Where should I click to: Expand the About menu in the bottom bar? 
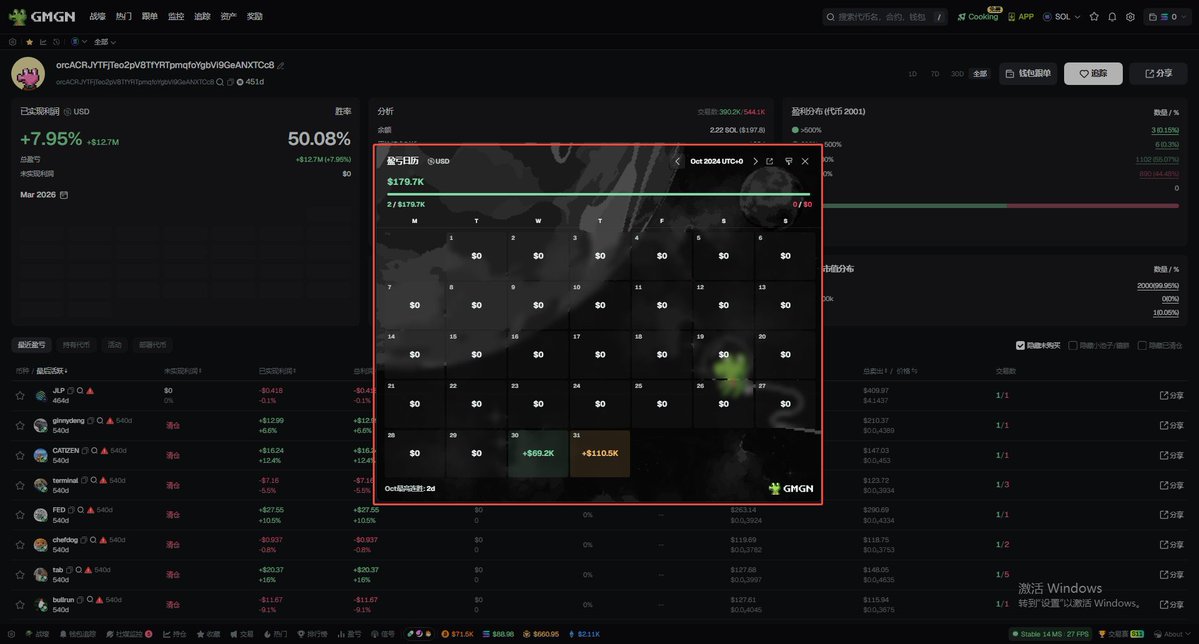1173,634
